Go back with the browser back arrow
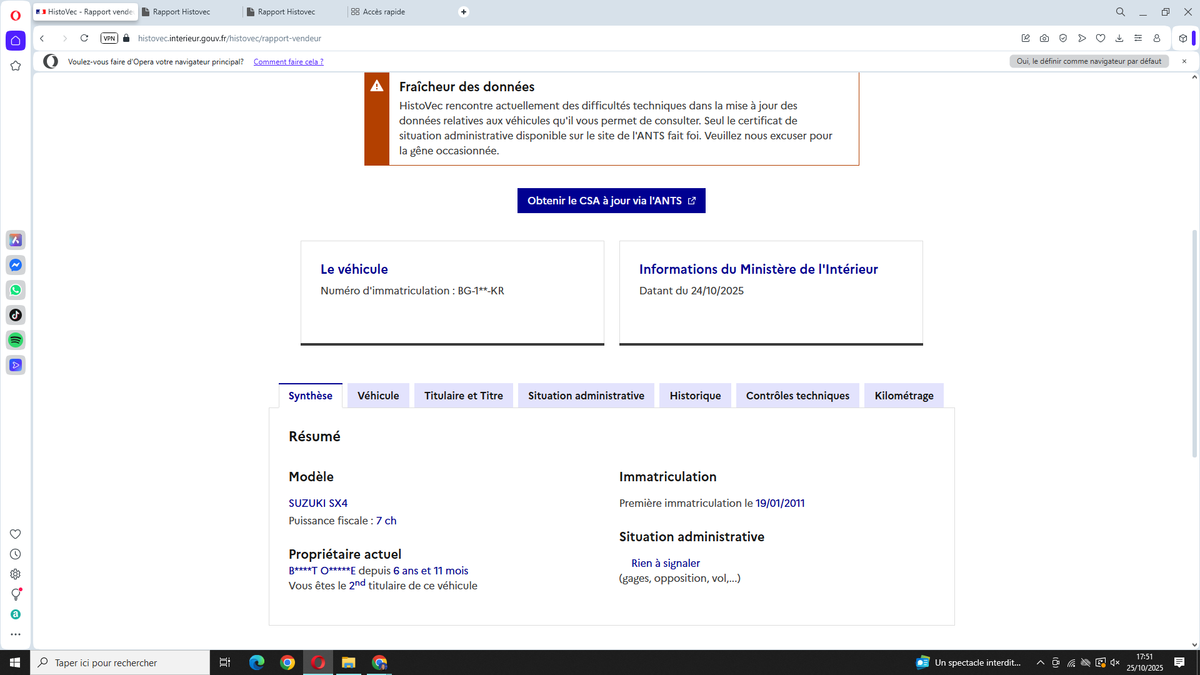 [x=42, y=38]
